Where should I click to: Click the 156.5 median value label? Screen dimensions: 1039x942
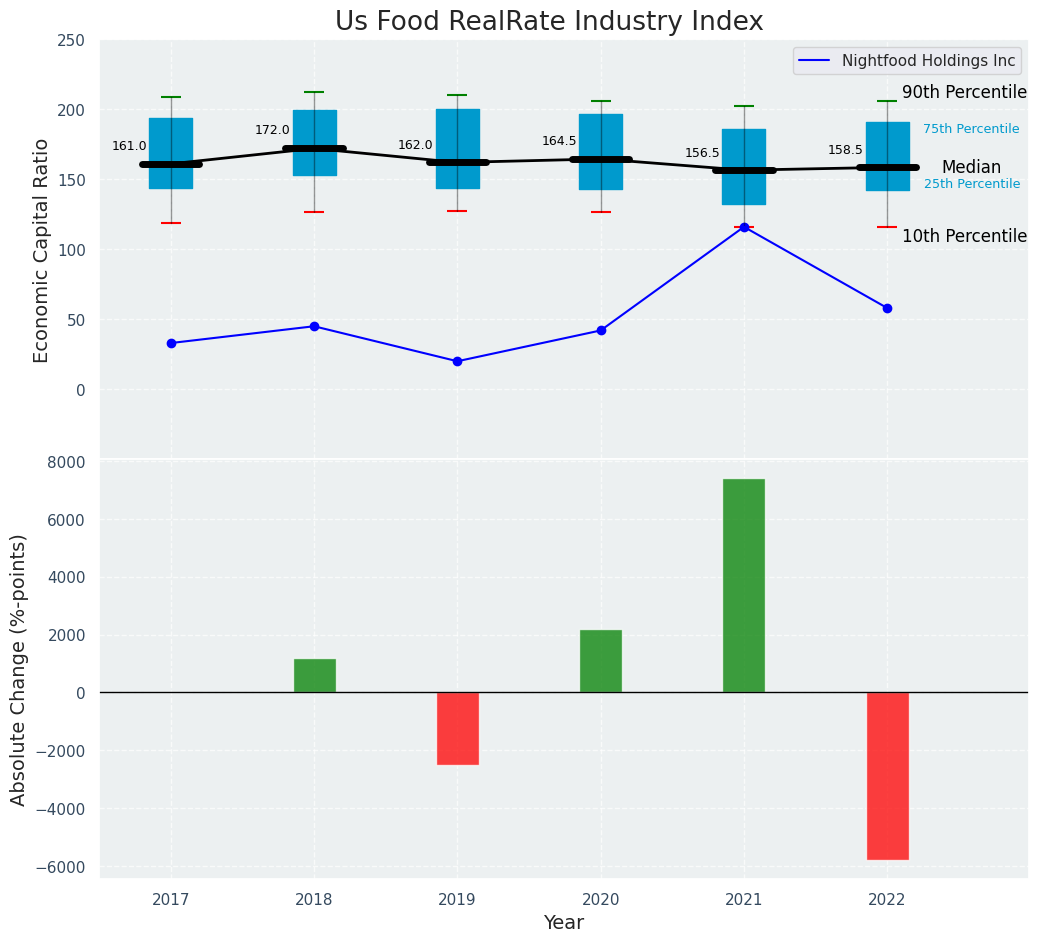coord(702,153)
